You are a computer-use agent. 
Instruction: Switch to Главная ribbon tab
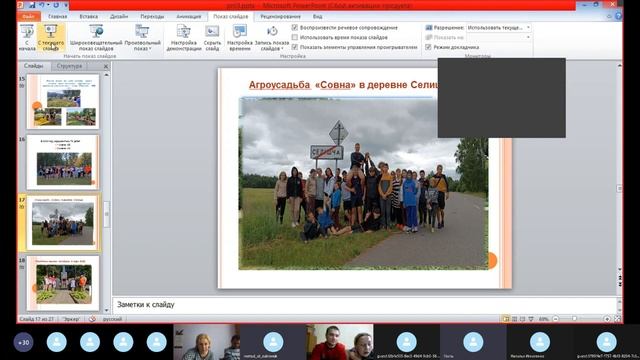point(58,16)
